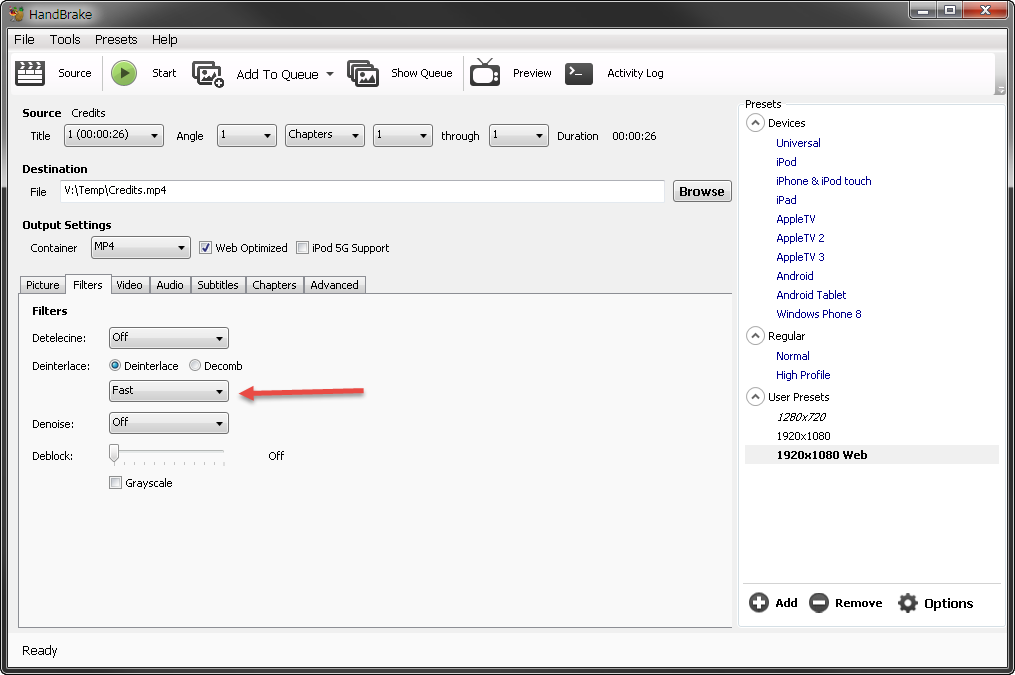Click the Add preset plus icon
The height and width of the screenshot is (675, 1015).
759,603
